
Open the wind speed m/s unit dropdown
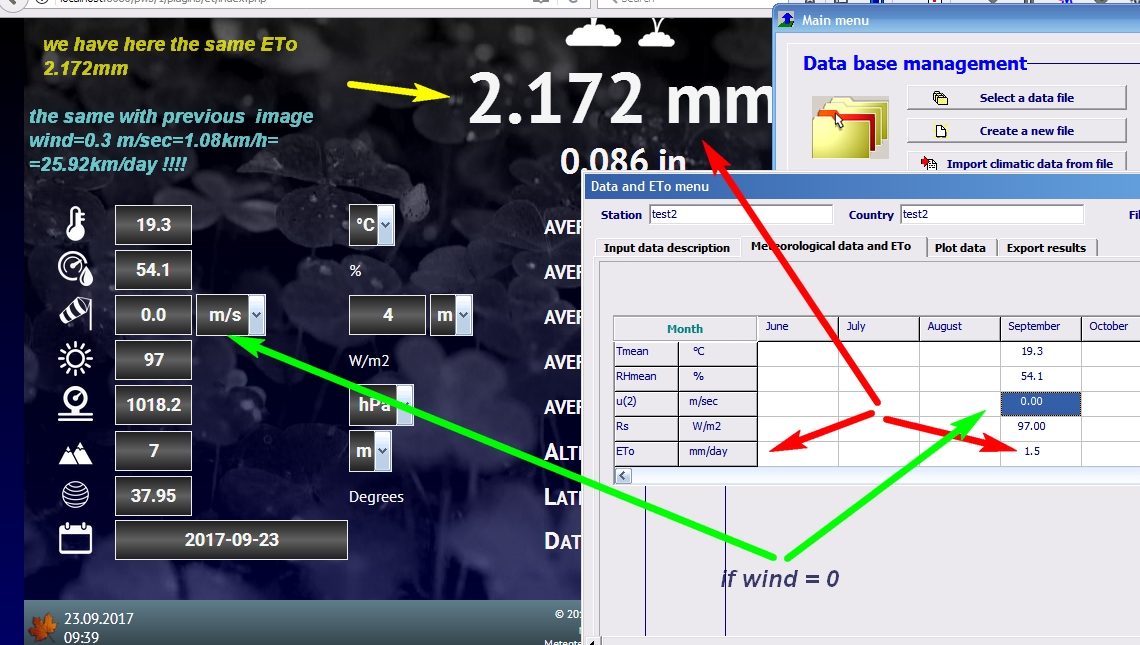coord(256,315)
